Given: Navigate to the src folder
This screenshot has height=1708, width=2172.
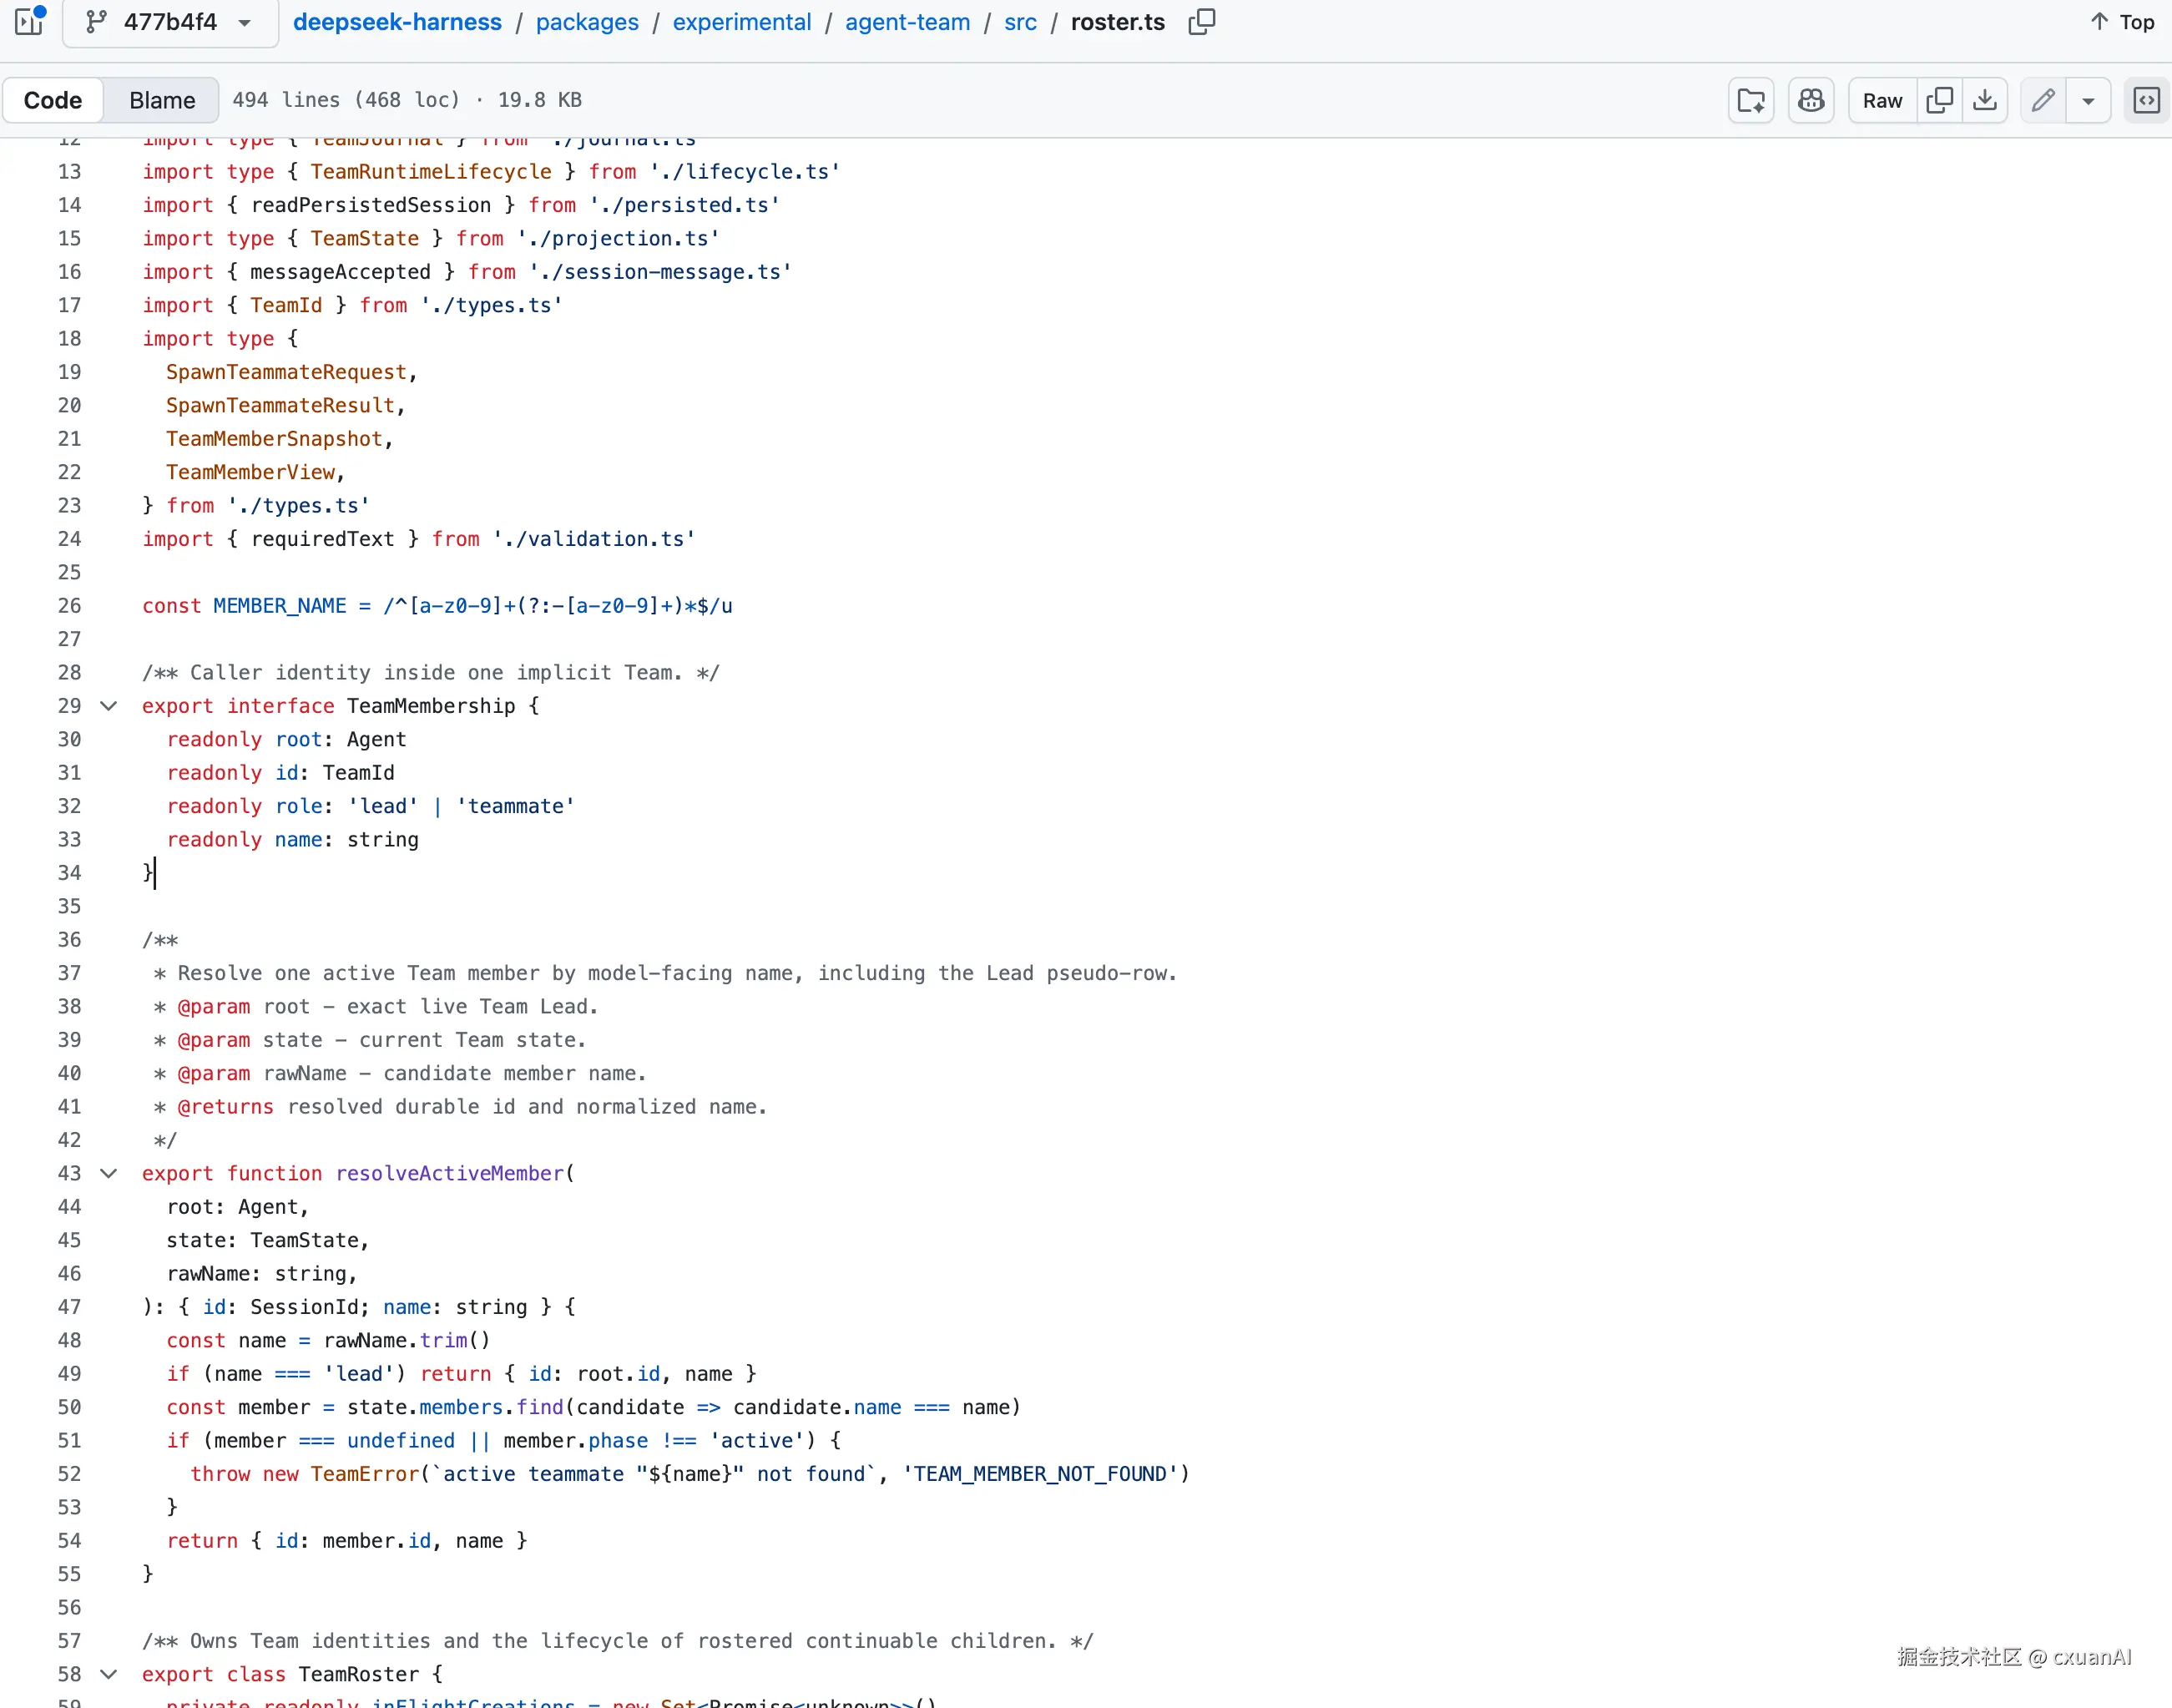Looking at the screenshot, I should coord(1020,22).
